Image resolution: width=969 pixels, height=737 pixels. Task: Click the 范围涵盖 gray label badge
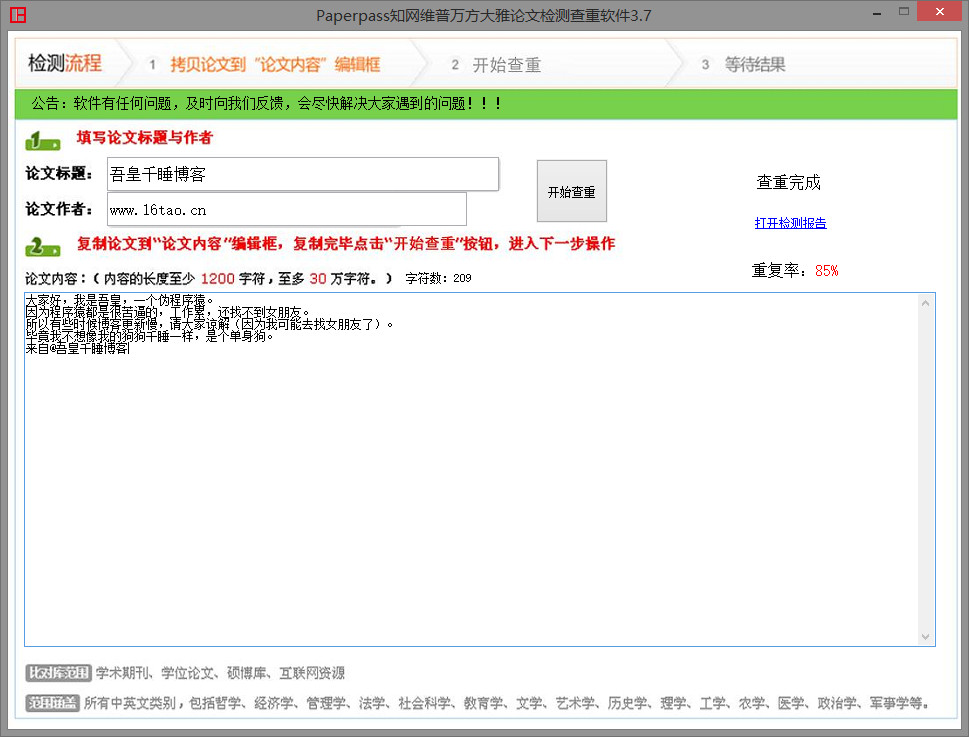pos(52,703)
